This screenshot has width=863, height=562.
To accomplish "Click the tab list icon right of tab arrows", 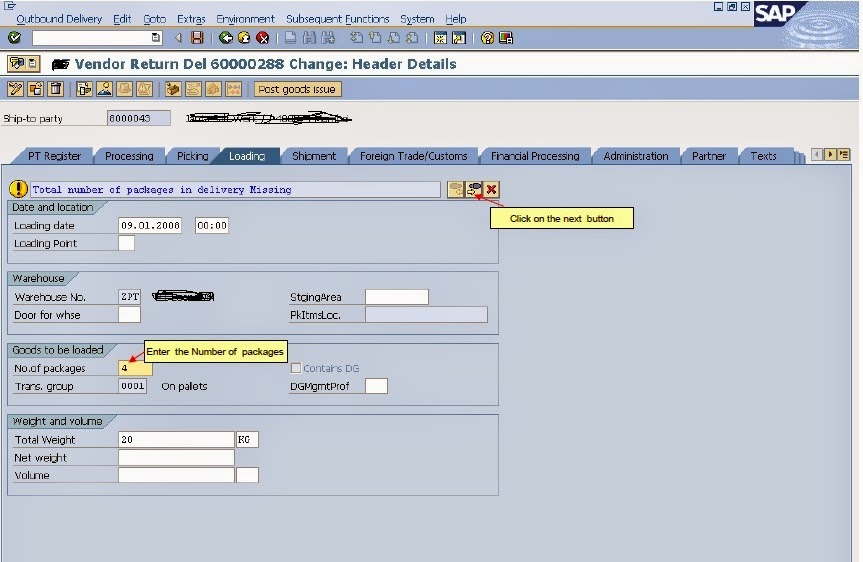I will (x=844, y=155).
